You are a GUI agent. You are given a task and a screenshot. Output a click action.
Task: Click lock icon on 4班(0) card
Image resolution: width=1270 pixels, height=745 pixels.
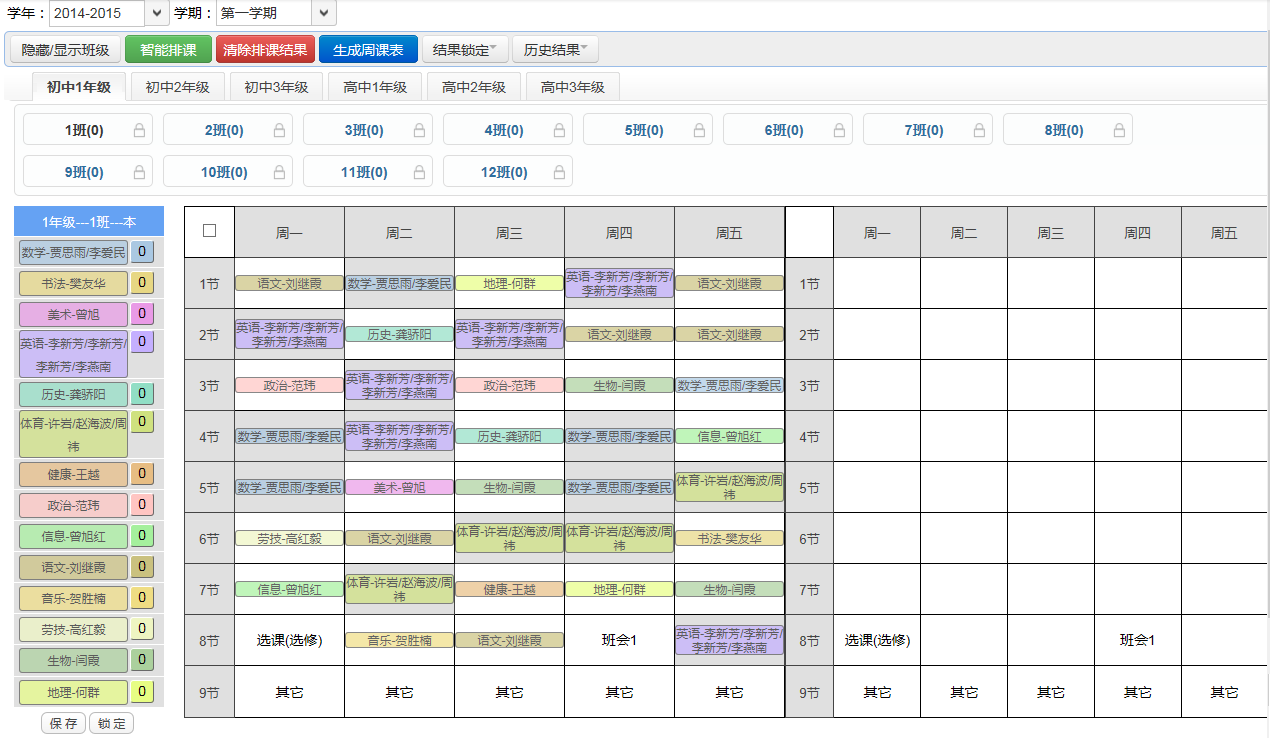(x=559, y=130)
